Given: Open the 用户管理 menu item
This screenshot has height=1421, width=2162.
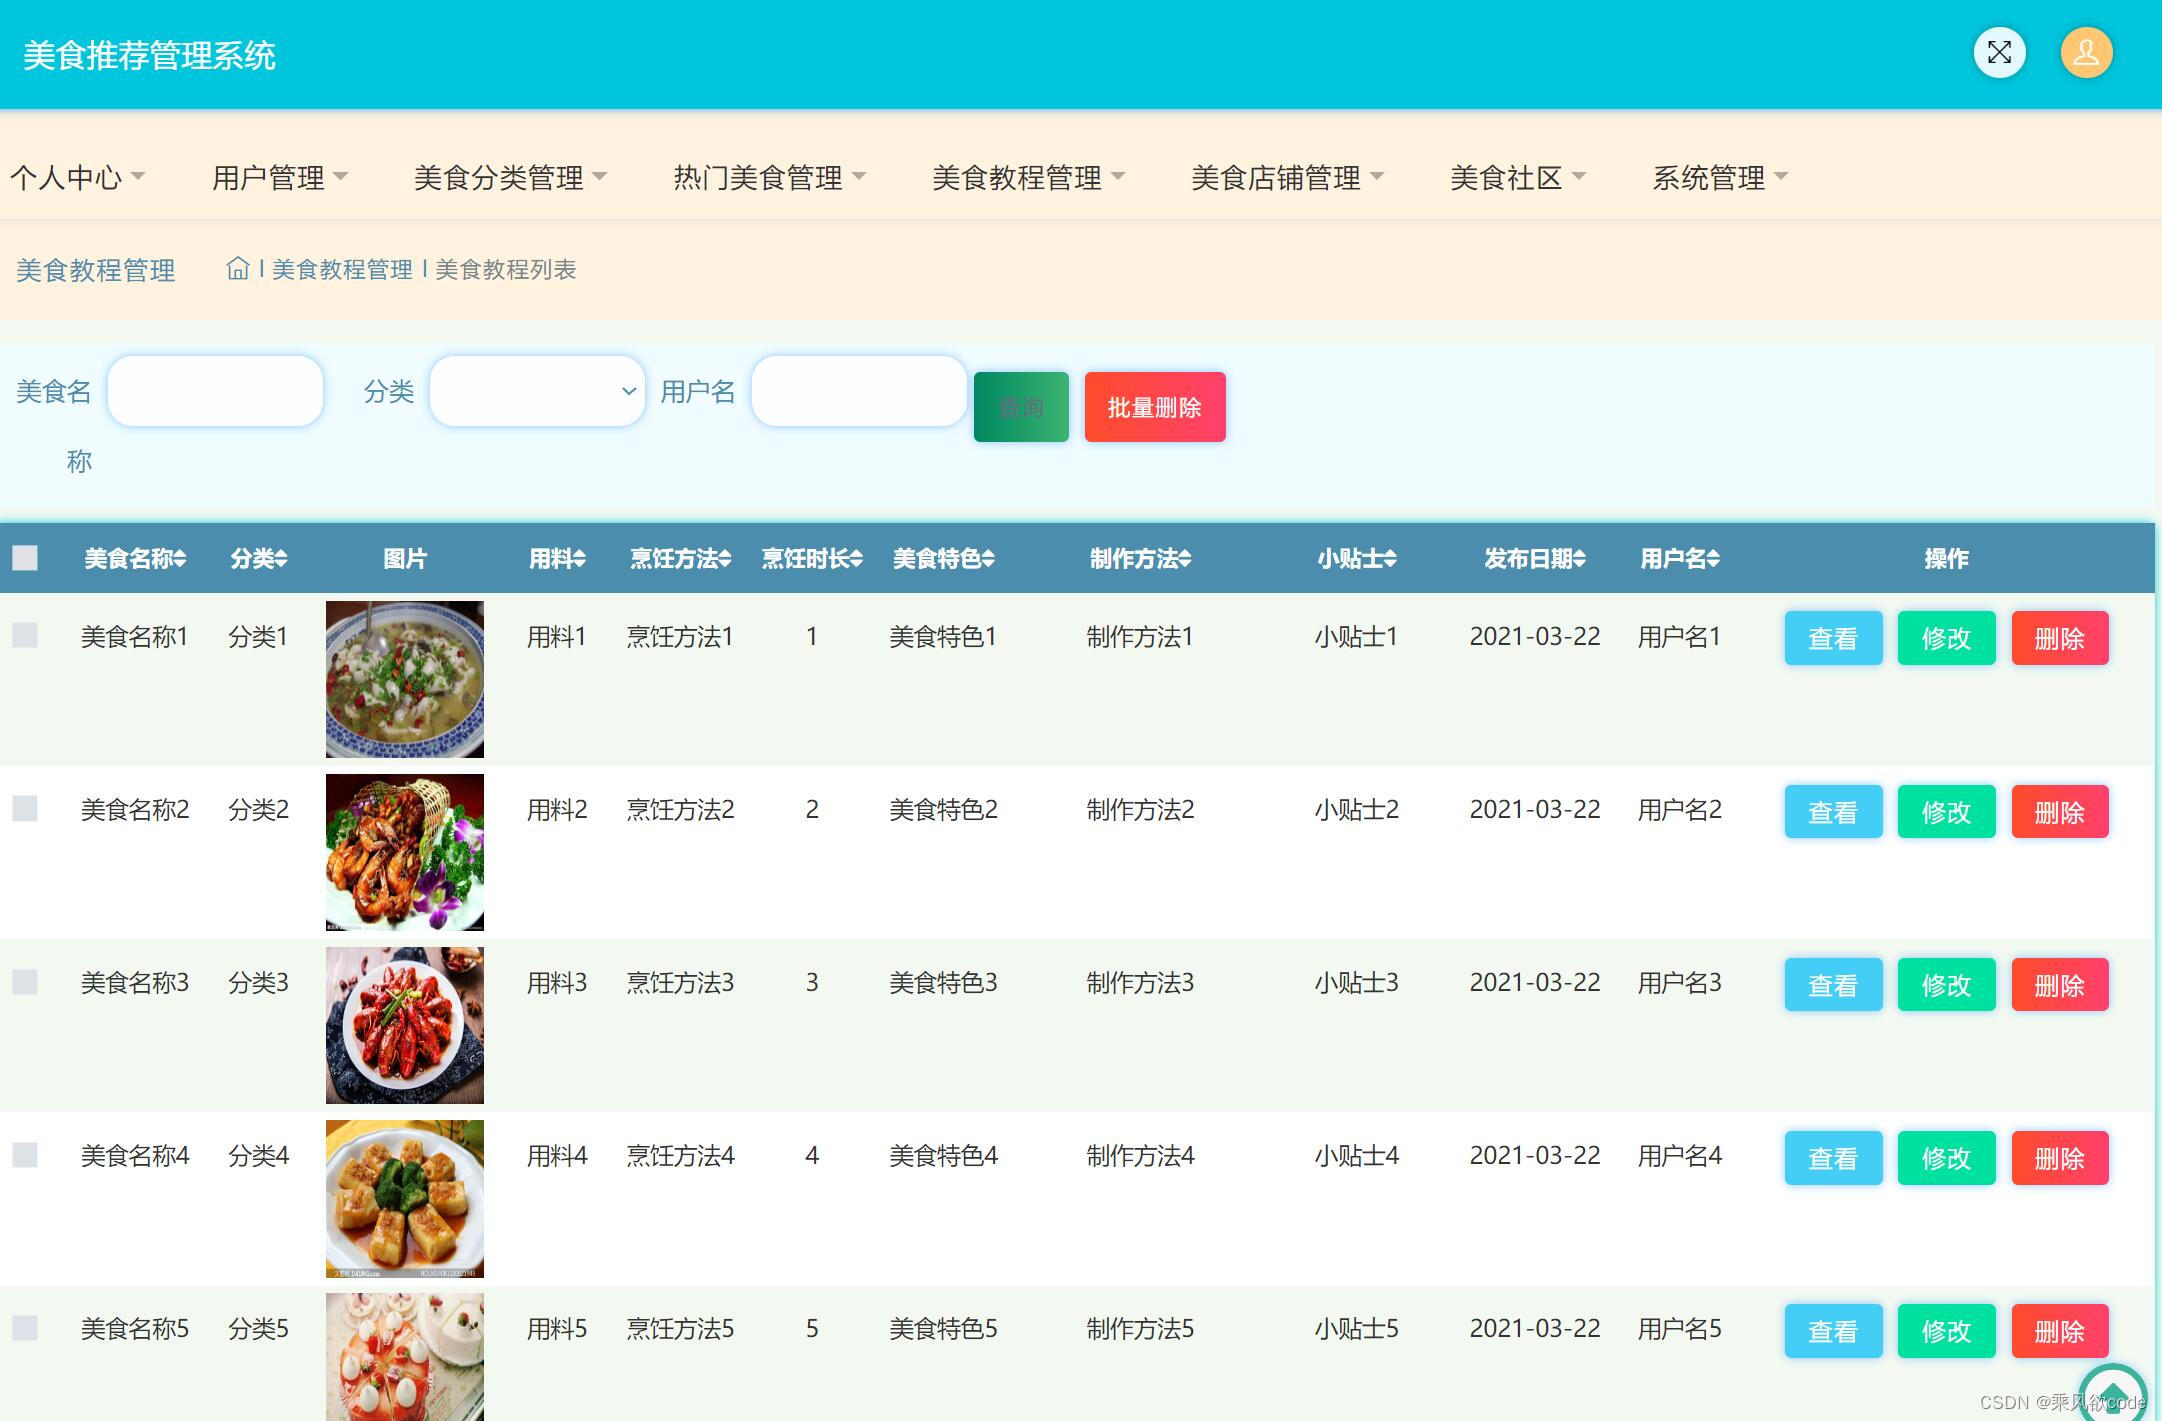Looking at the screenshot, I should 279,178.
